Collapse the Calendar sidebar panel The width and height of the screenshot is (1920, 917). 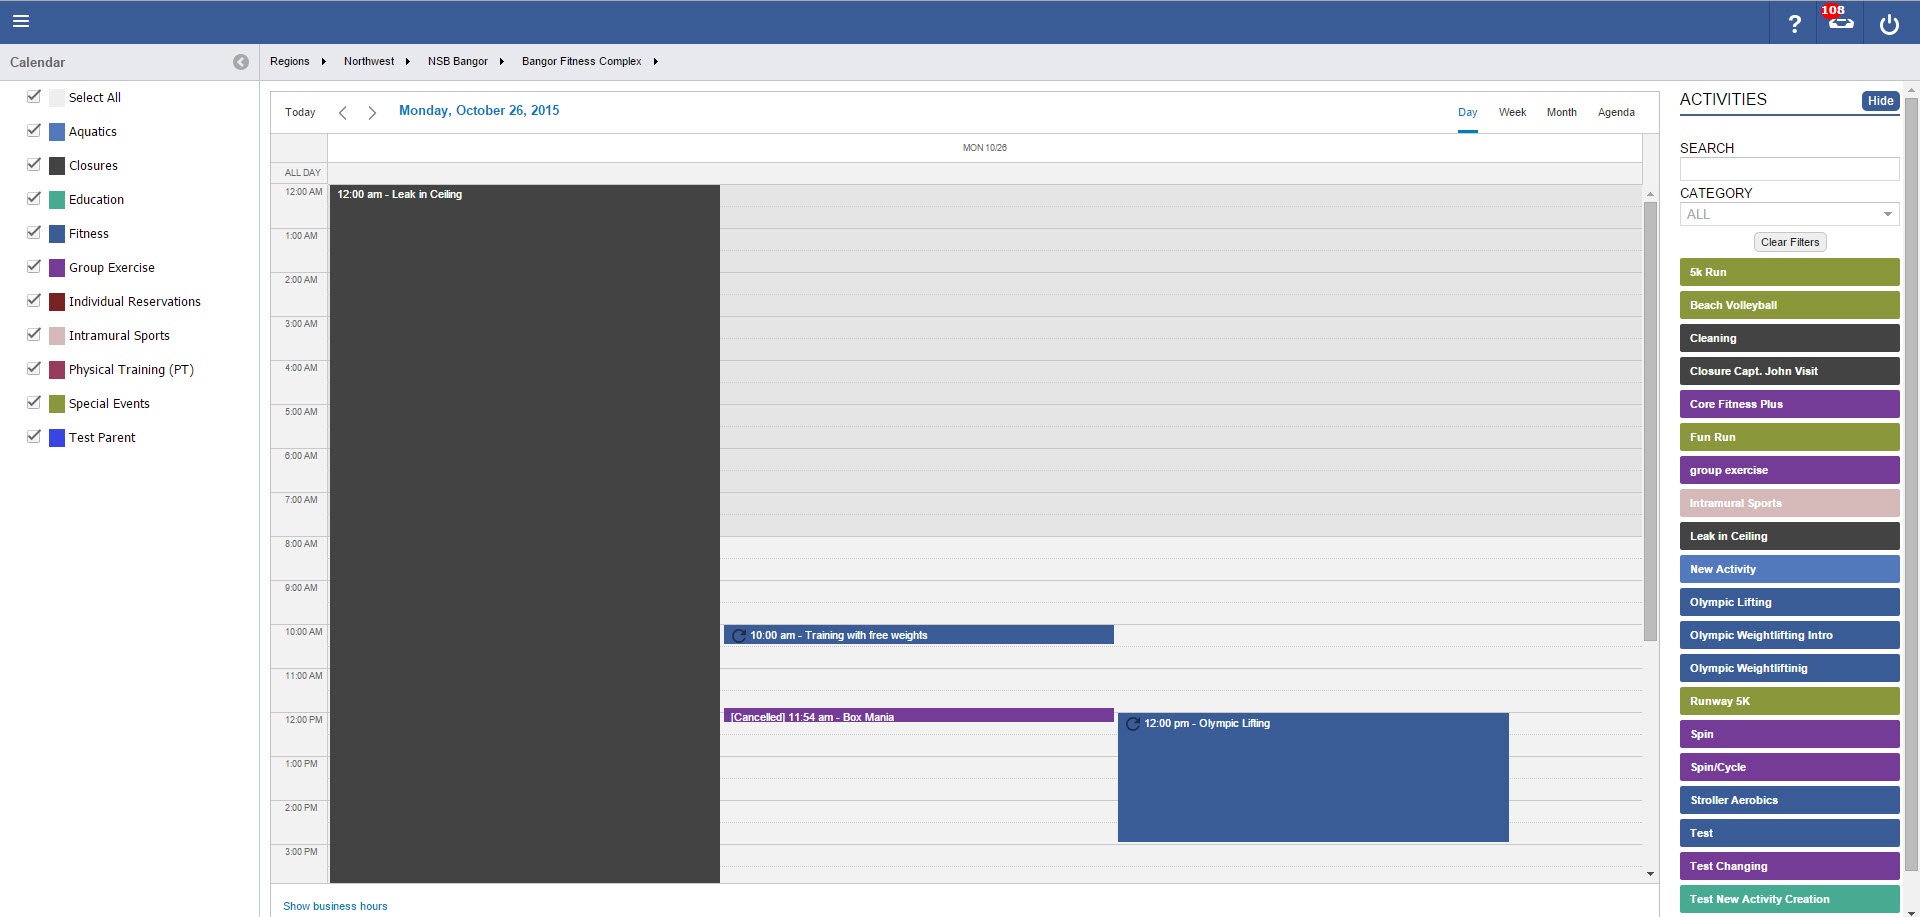click(241, 62)
